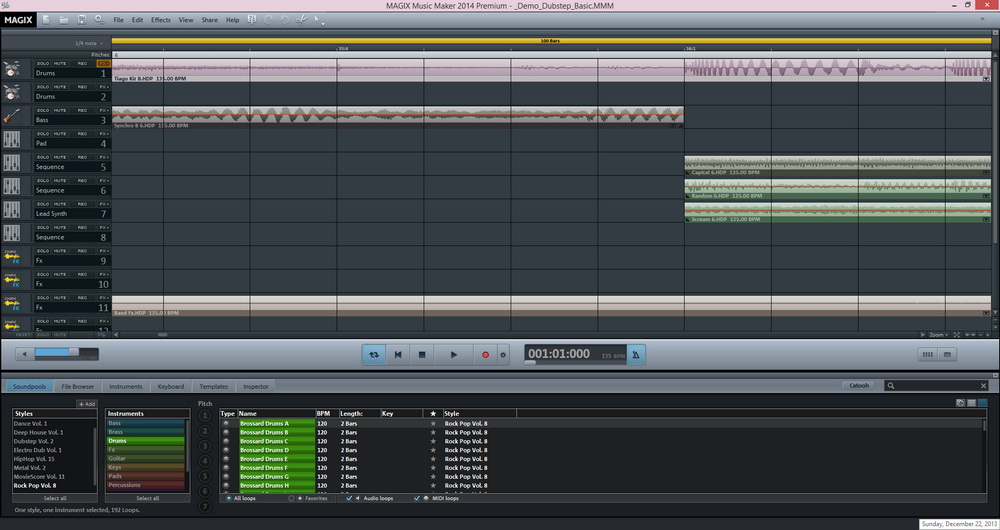The height and width of the screenshot is (530, 1000).
Task: Open the mouse mode pointer tool
Action: 319,20
